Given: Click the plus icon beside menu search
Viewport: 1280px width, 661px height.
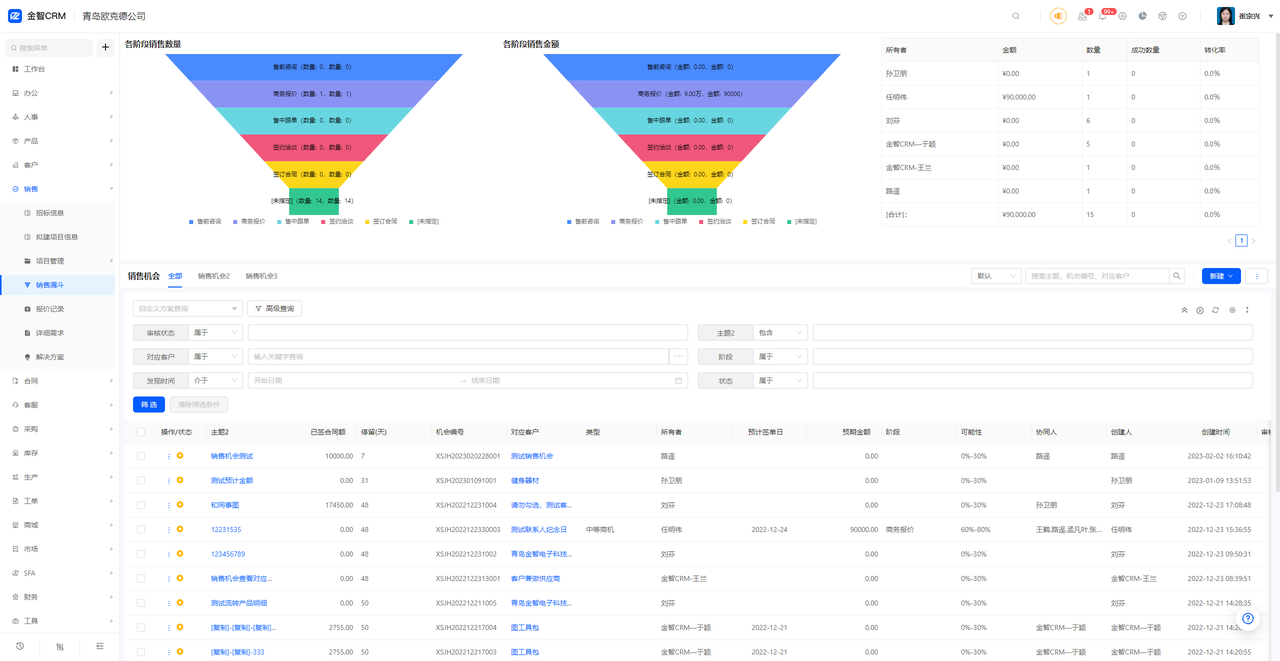Looking at the screenshot, I should 105,47.
